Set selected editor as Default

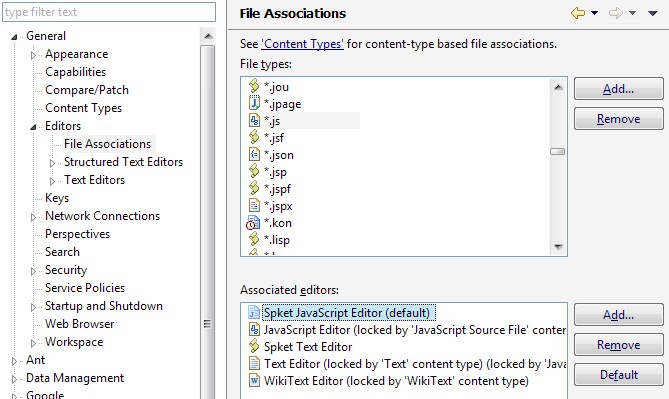pos(619,375)
